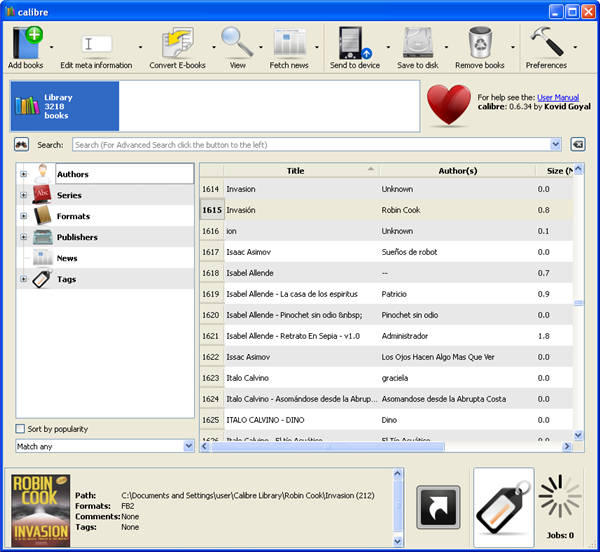Click the Remove books trash icon
600x552 pixels.
tap(480, 44)
